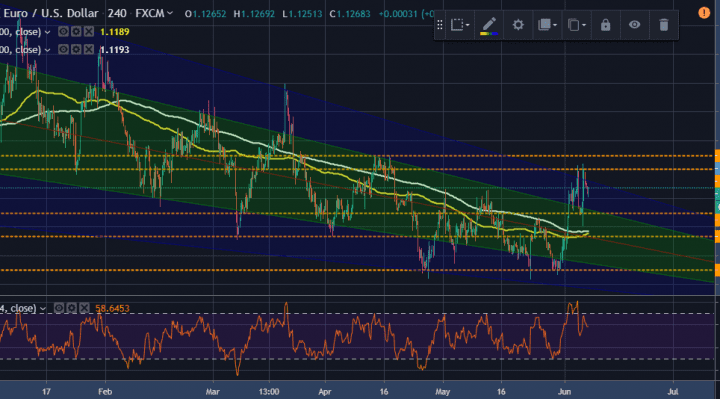
Task: Remove the yellow 1.1189 moving average indicator
Action: pos(89,32)
